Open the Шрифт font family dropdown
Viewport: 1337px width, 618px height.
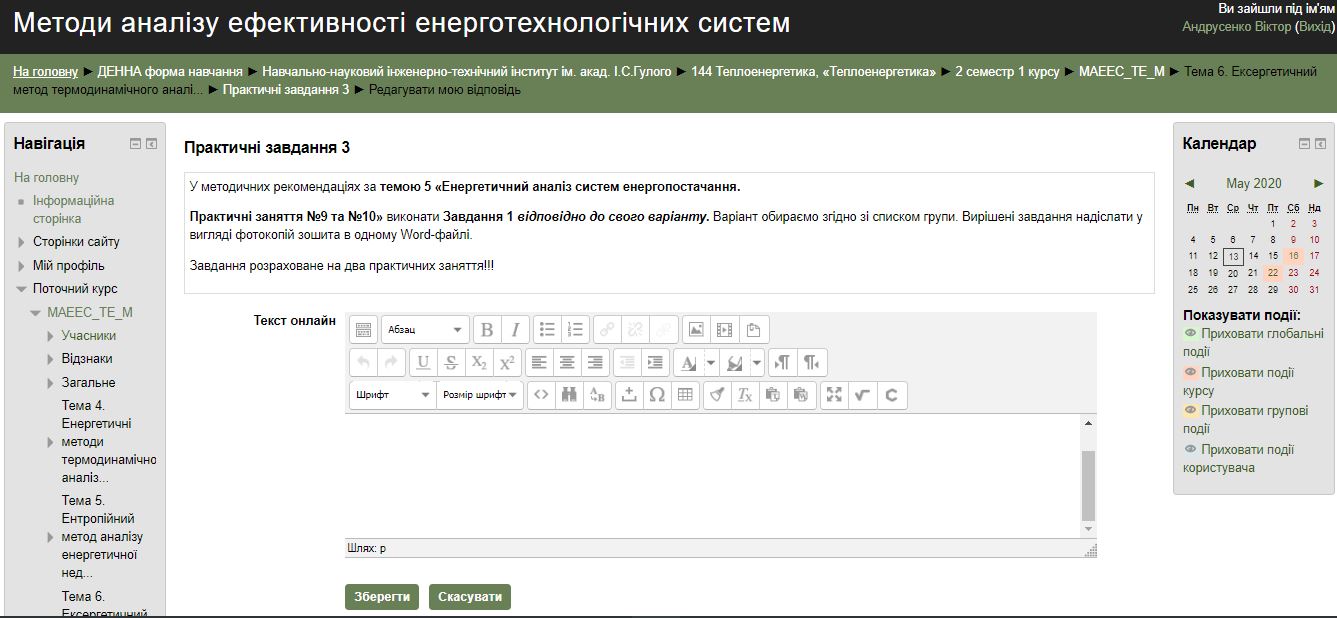point(393,395)
